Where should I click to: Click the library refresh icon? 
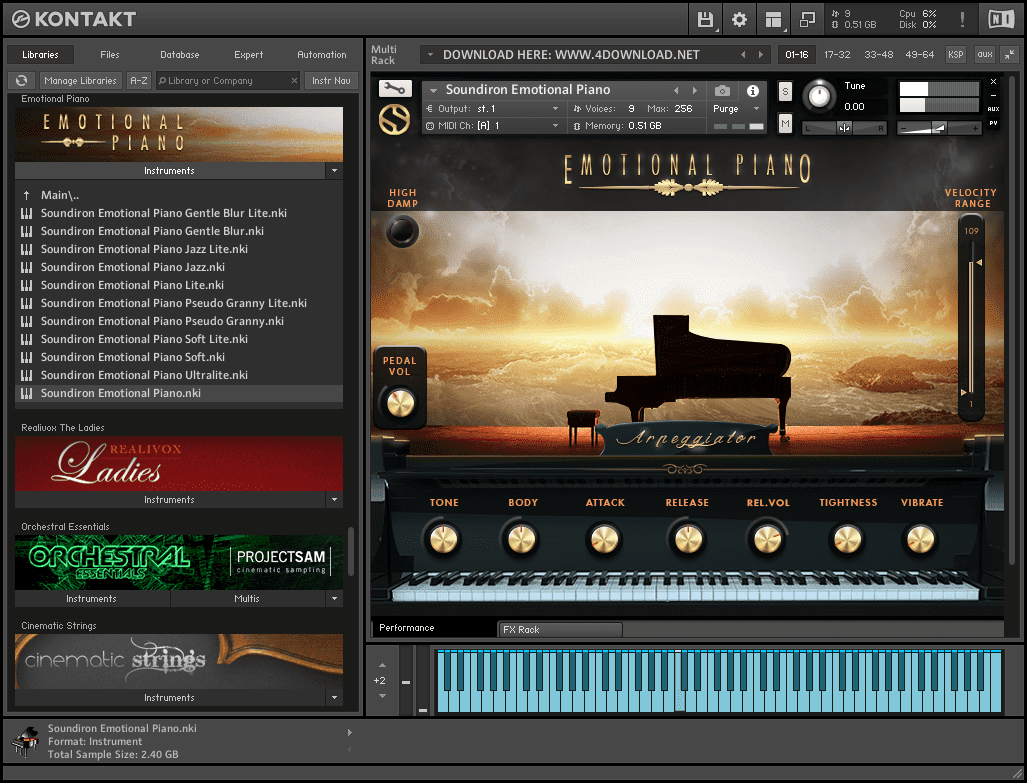click(x=22, y=81)
